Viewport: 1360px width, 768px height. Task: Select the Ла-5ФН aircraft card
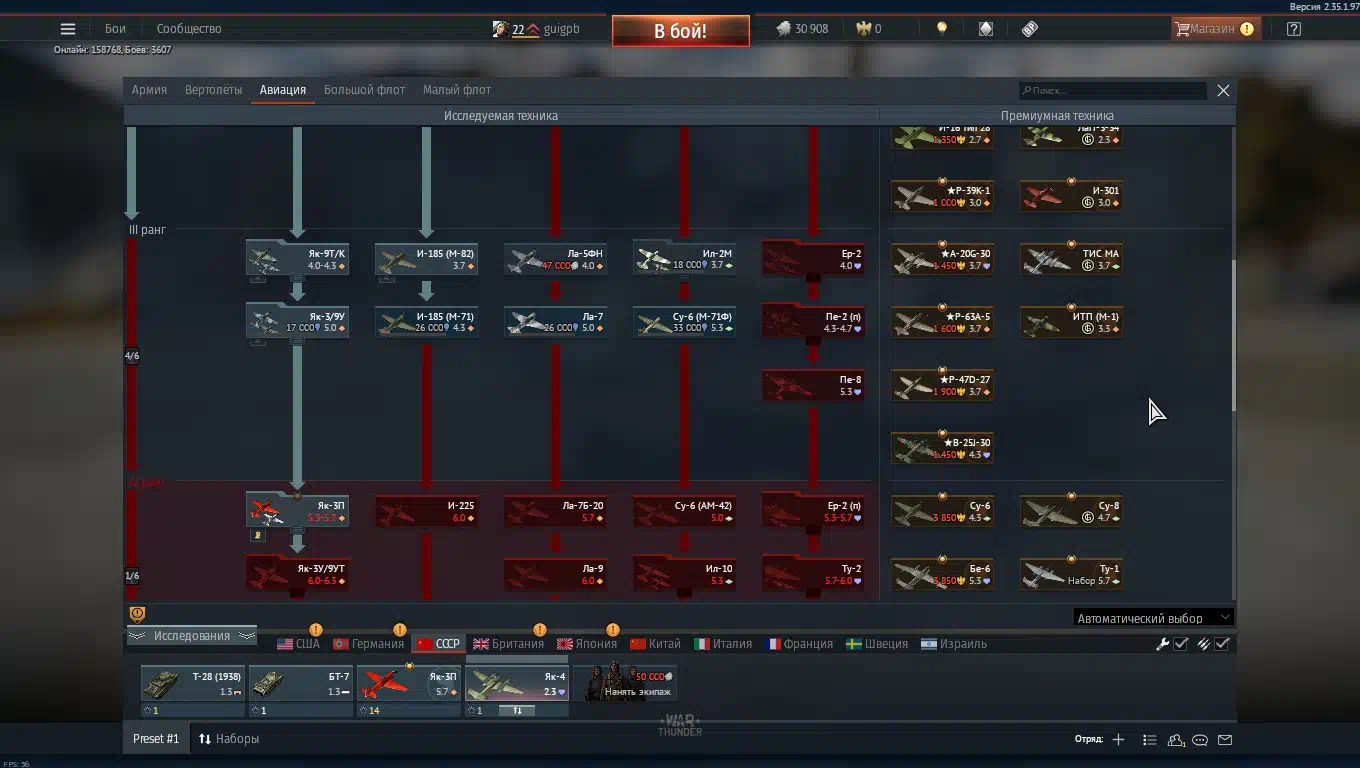pyautogui.click(x=555, y=258)
